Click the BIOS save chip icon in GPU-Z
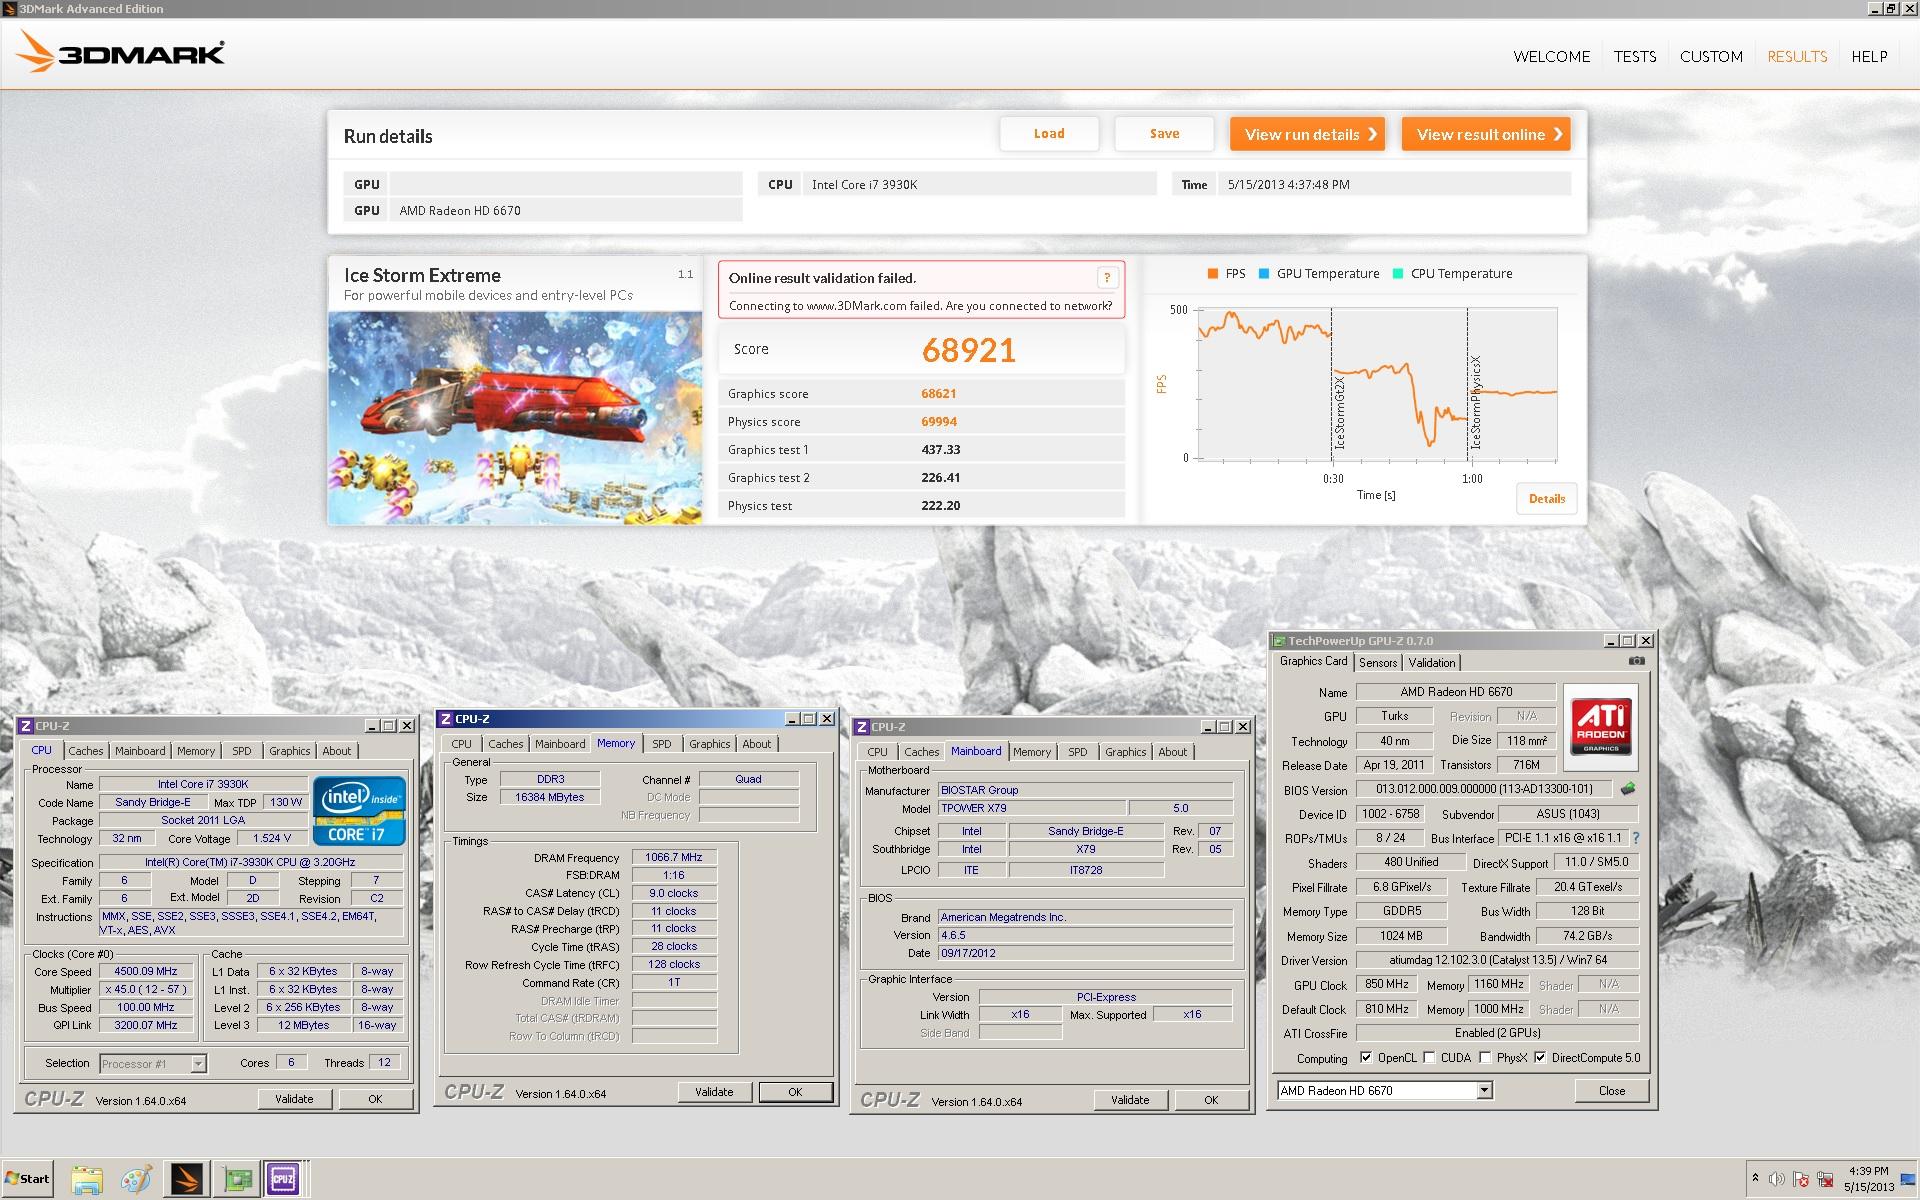The image size is (1920, 1200). click(x=1628, y=789)
